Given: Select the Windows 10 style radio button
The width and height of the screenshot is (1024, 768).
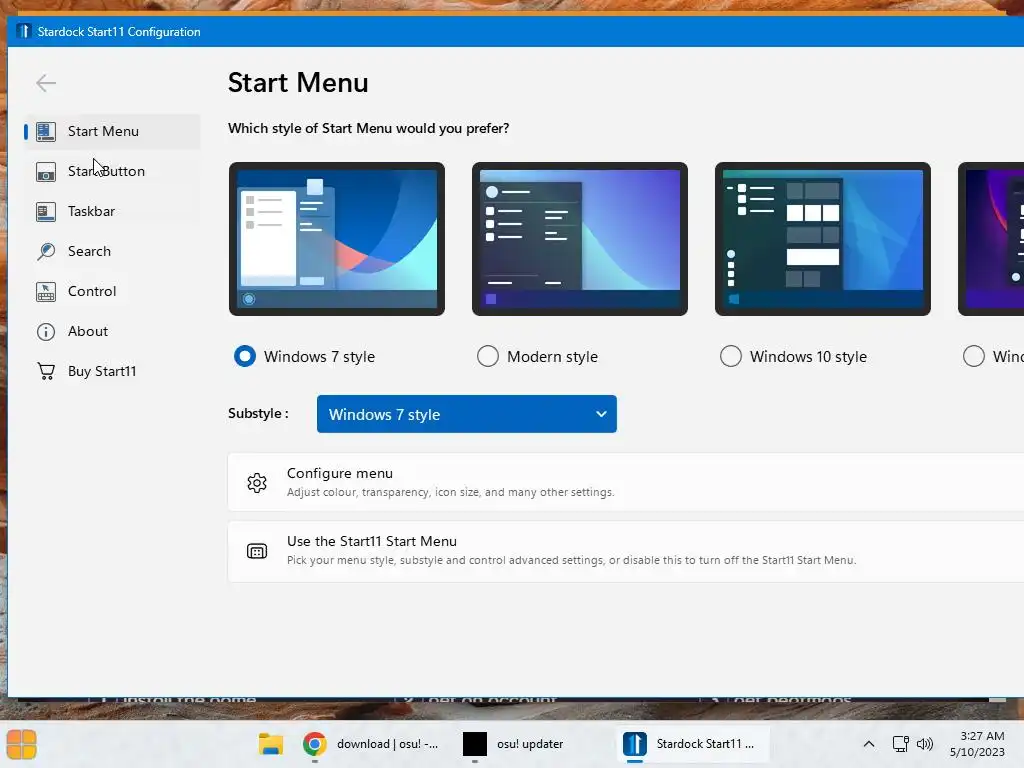Looking at the screenshot, I should tap(731, 357).
